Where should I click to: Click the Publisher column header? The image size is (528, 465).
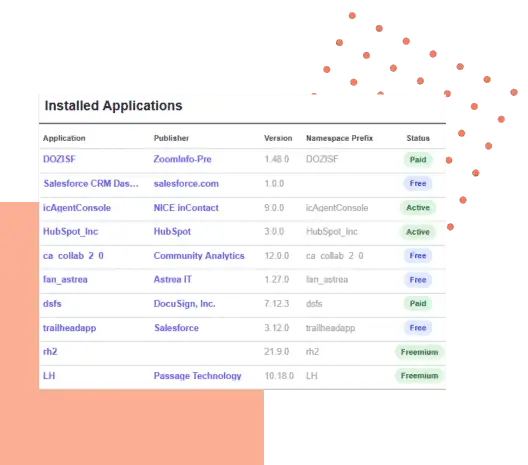click(x=171, y=138)
